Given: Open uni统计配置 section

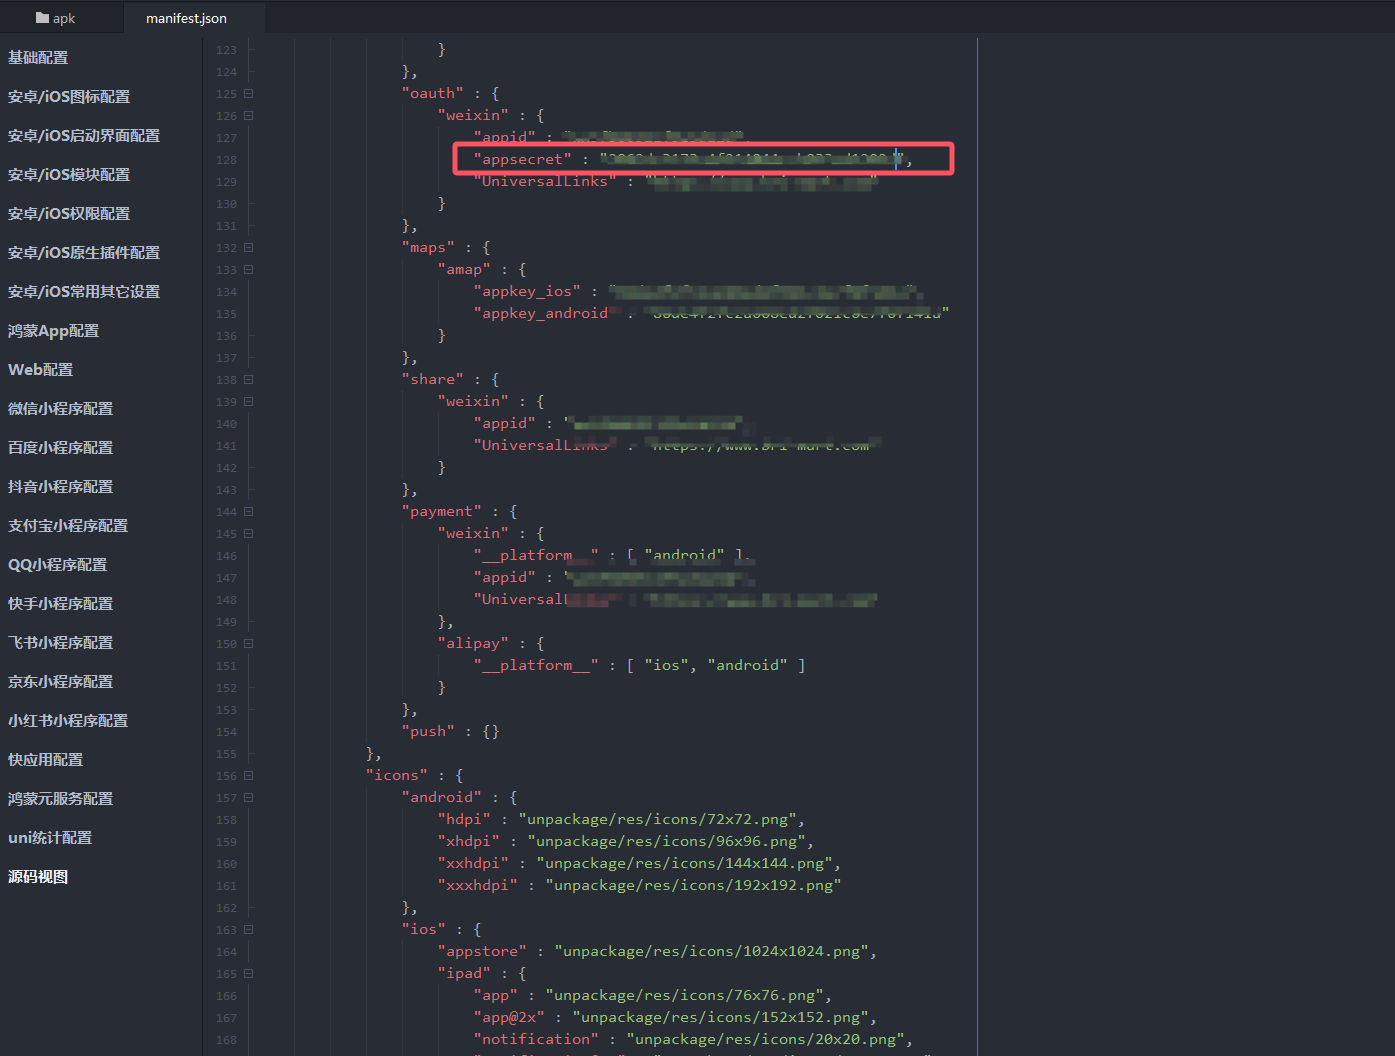Looking at the screenshot, I should click(x=50, y=838).
